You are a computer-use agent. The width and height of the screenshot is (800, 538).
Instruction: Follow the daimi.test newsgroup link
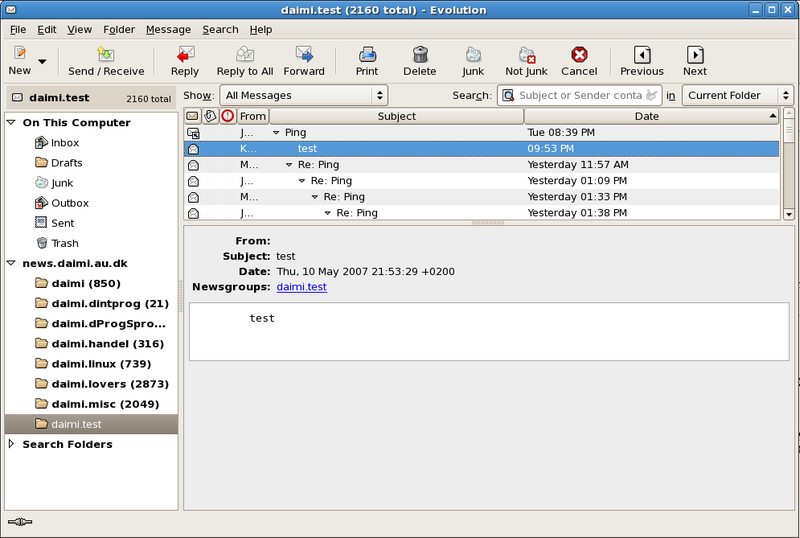pyautogui.click(x=302, y=287)
